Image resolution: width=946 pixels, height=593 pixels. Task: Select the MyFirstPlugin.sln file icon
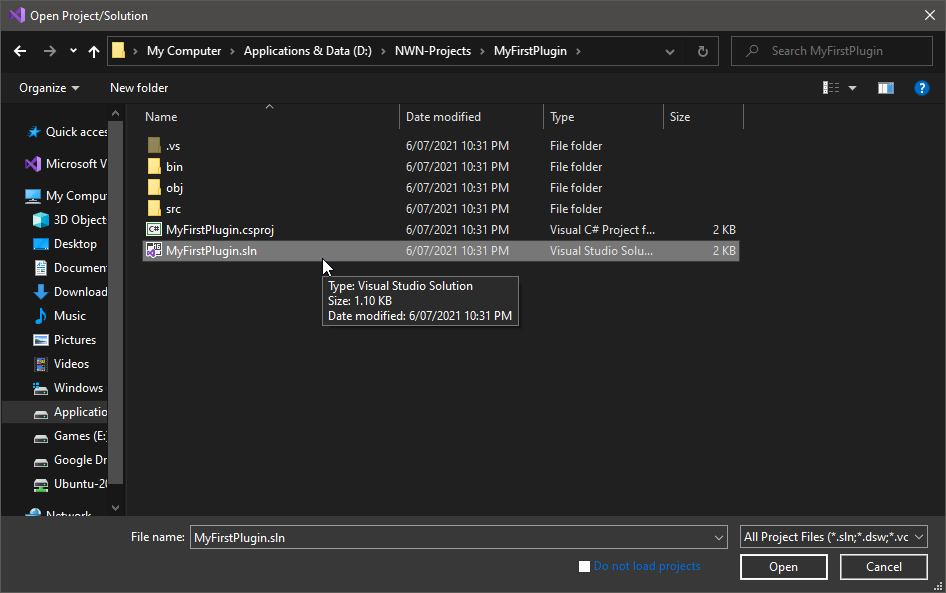click(x=154, y=250)
